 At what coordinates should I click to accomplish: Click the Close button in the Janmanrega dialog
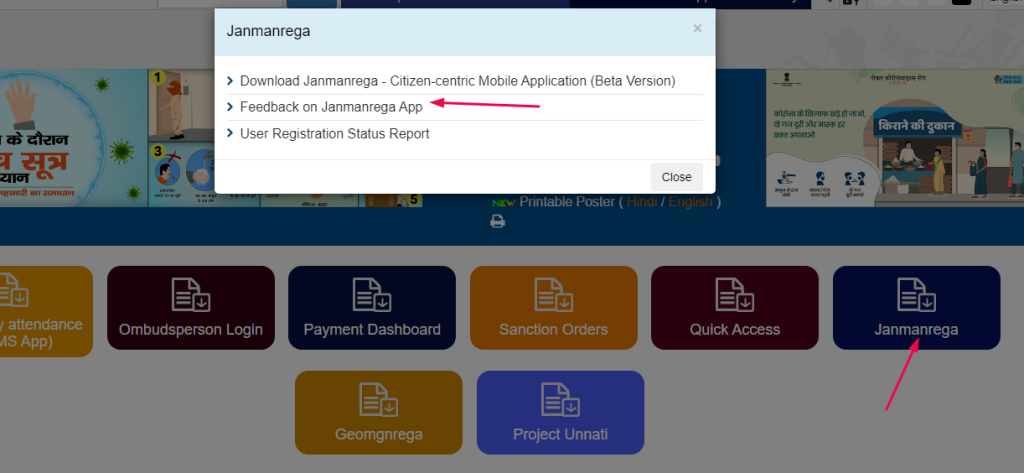(677, 177)
